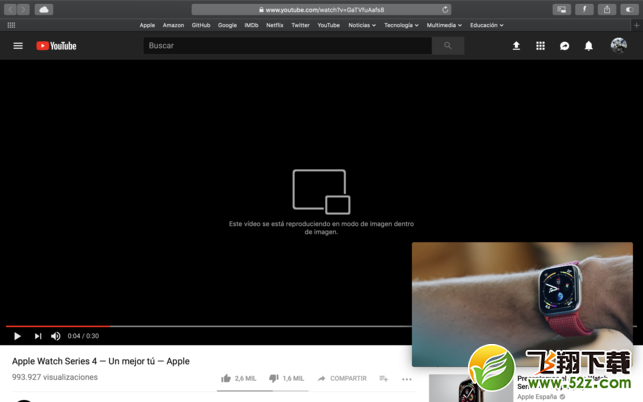This screenshot has height=402, width=643.
Task: Expand the Educación bookmarks folder
Action: [x=487, y=25]
